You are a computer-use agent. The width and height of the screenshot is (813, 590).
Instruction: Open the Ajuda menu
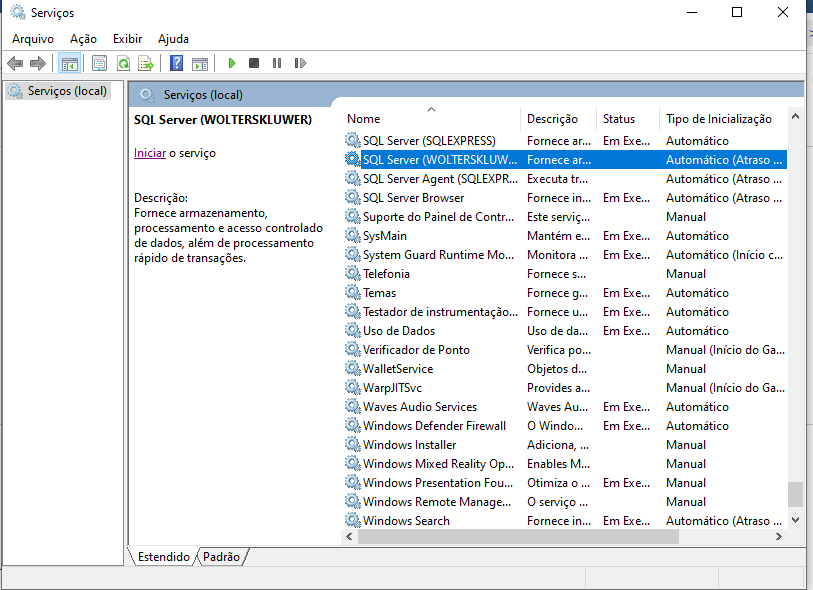click(173, 39)
